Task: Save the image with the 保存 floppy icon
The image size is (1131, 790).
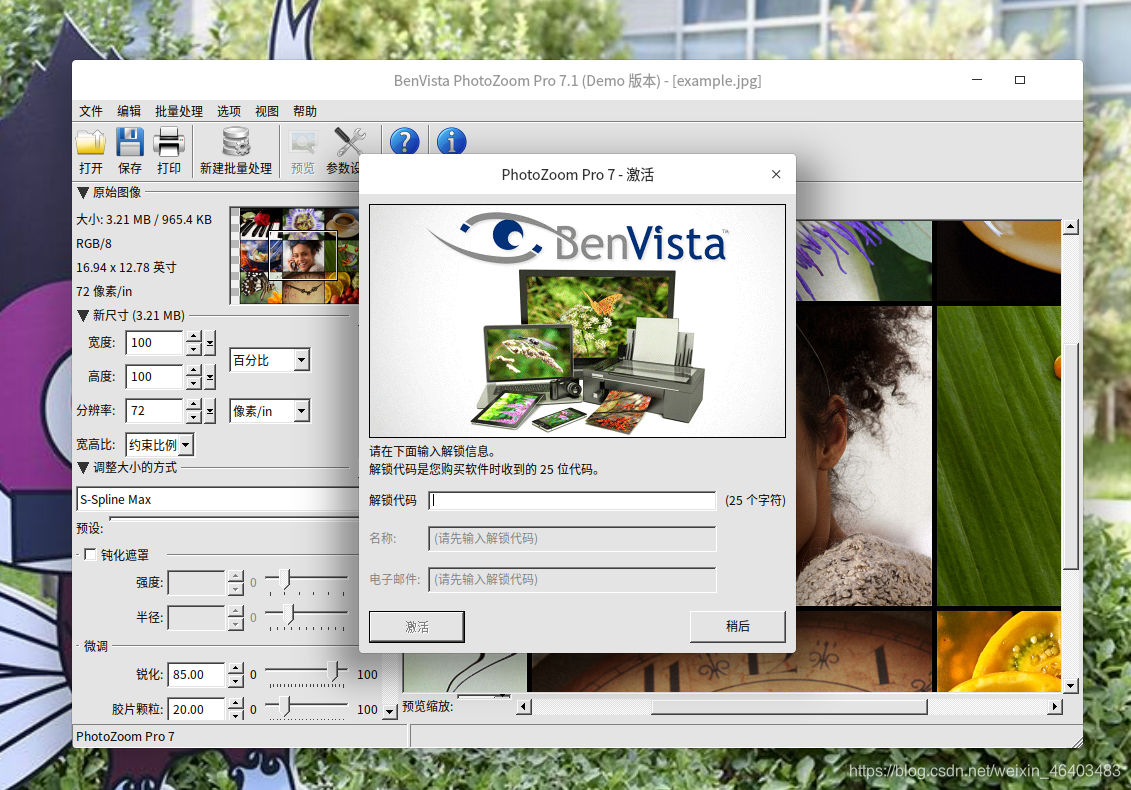Action: click(130, 150)
